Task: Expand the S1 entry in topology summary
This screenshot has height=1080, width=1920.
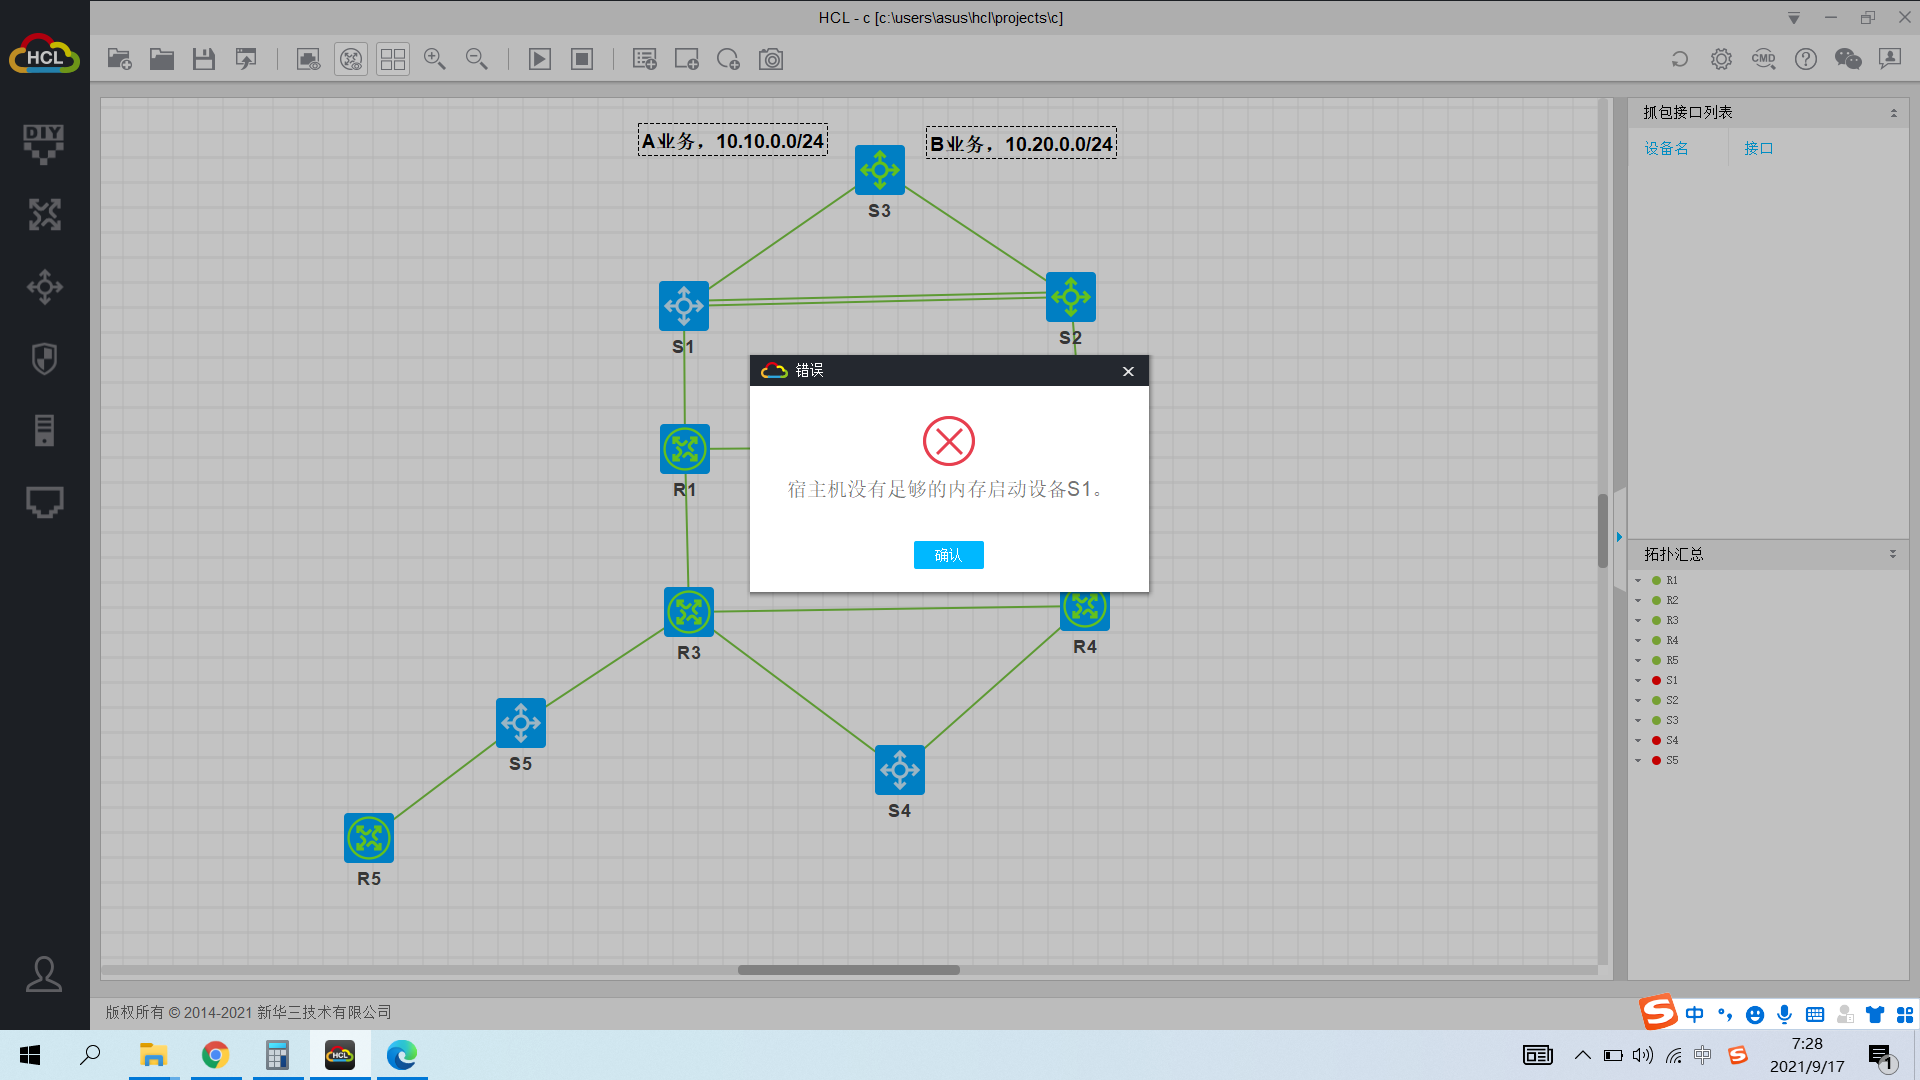Action: (x=1638, y=681)
